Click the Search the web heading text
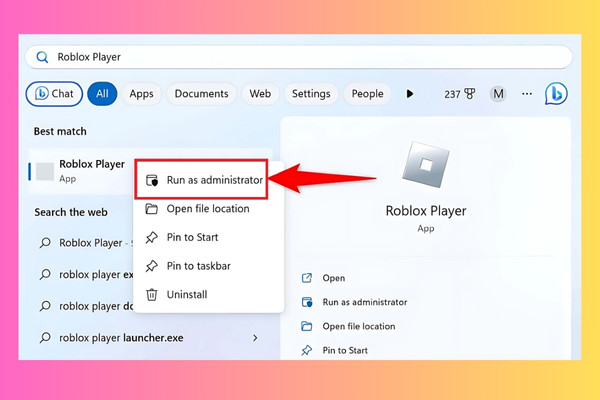The height and width of the screenshot is (400, 600). pyautogui.click(x=71, y=212)
